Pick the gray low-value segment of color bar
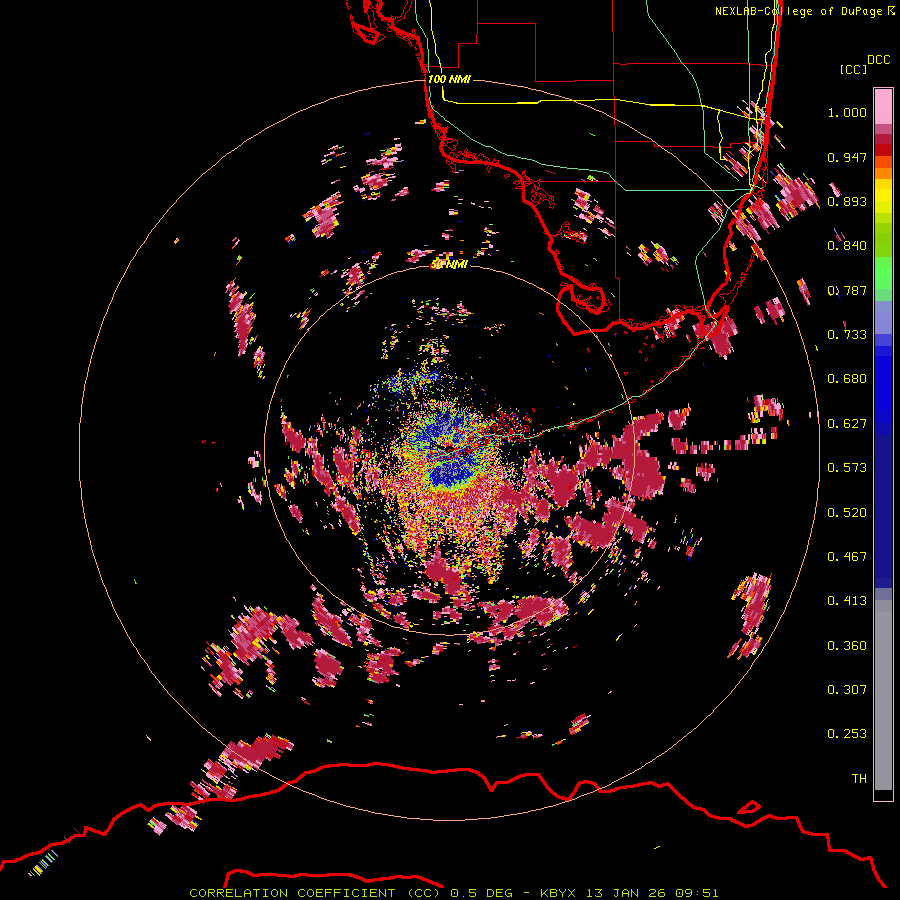Image resolution: width=900 pixels, height=900 pixels. pos(883,695)
